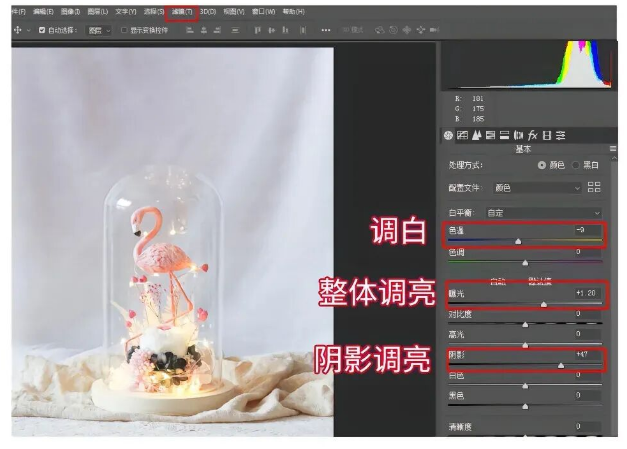Open the 图层(L) menu
This screenshot has height=449, width=627.
click(x=98, y=12)
